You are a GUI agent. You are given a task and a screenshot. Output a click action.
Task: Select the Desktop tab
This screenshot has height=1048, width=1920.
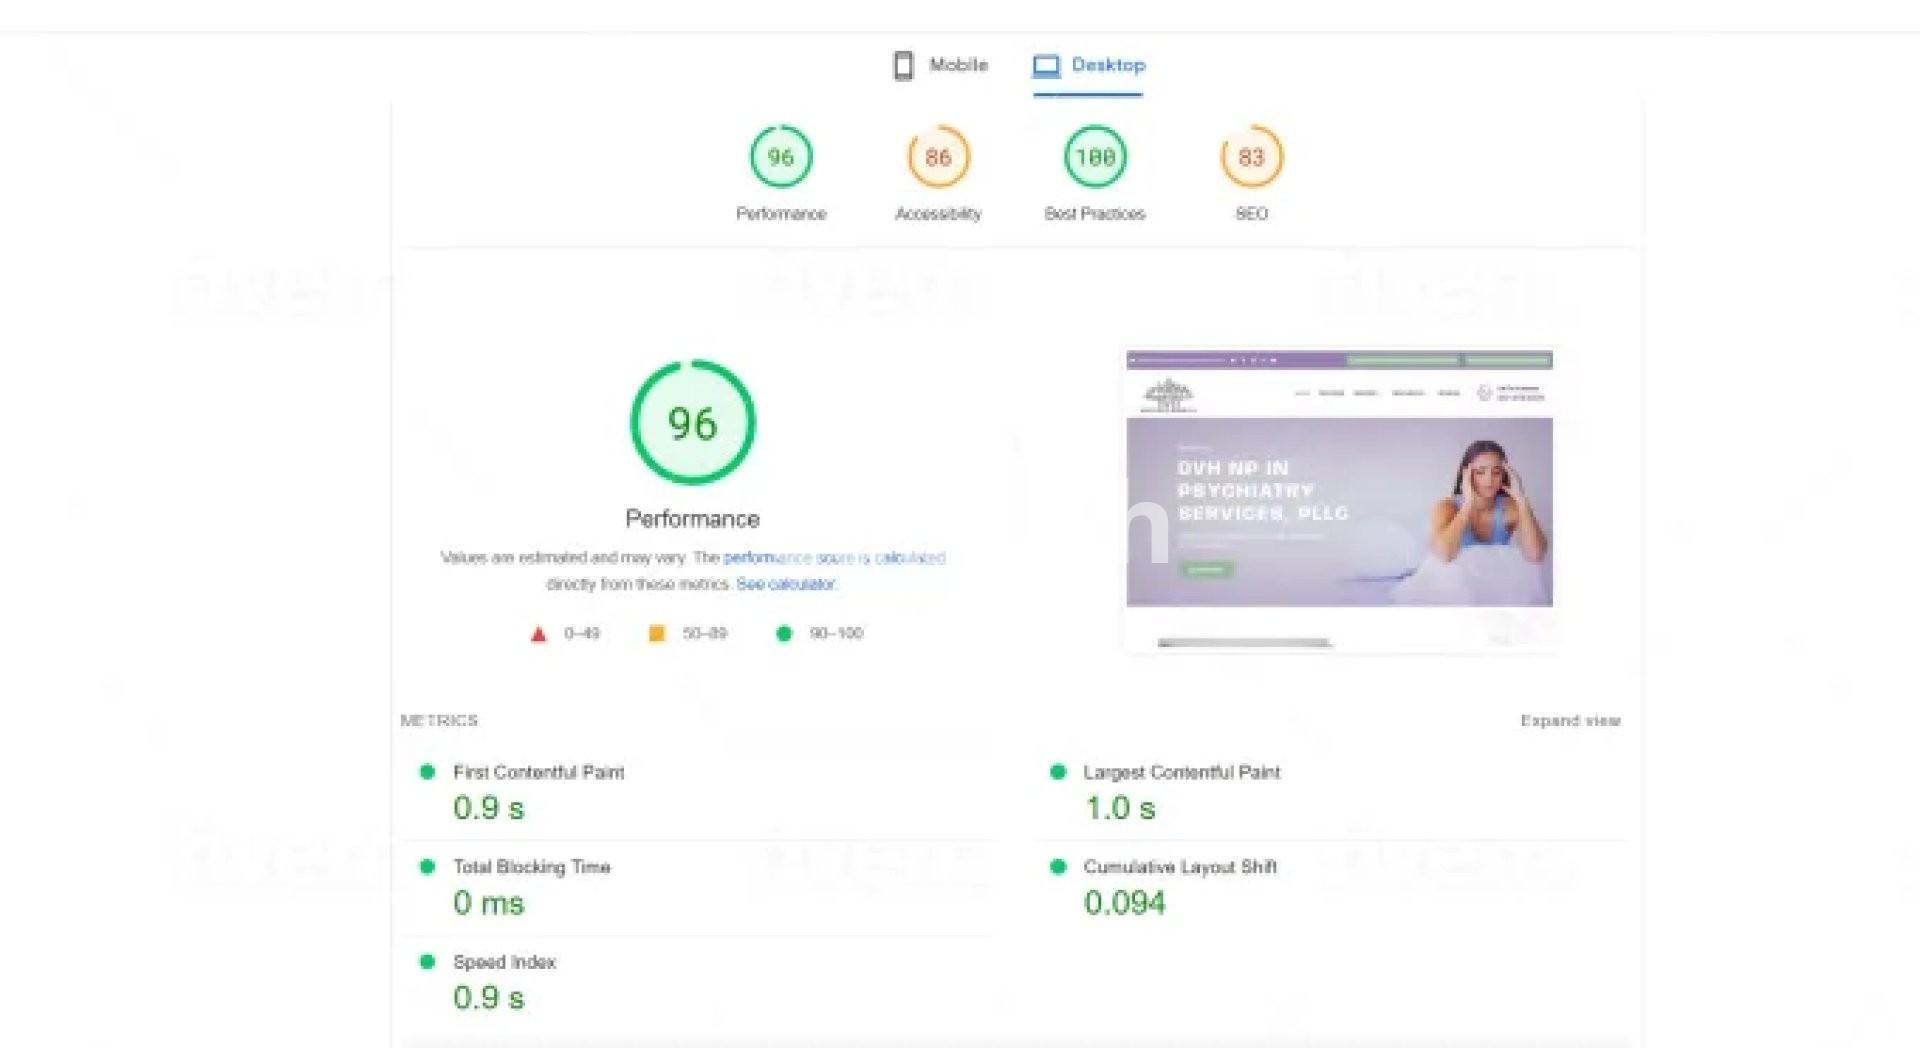pos(1089,65)
